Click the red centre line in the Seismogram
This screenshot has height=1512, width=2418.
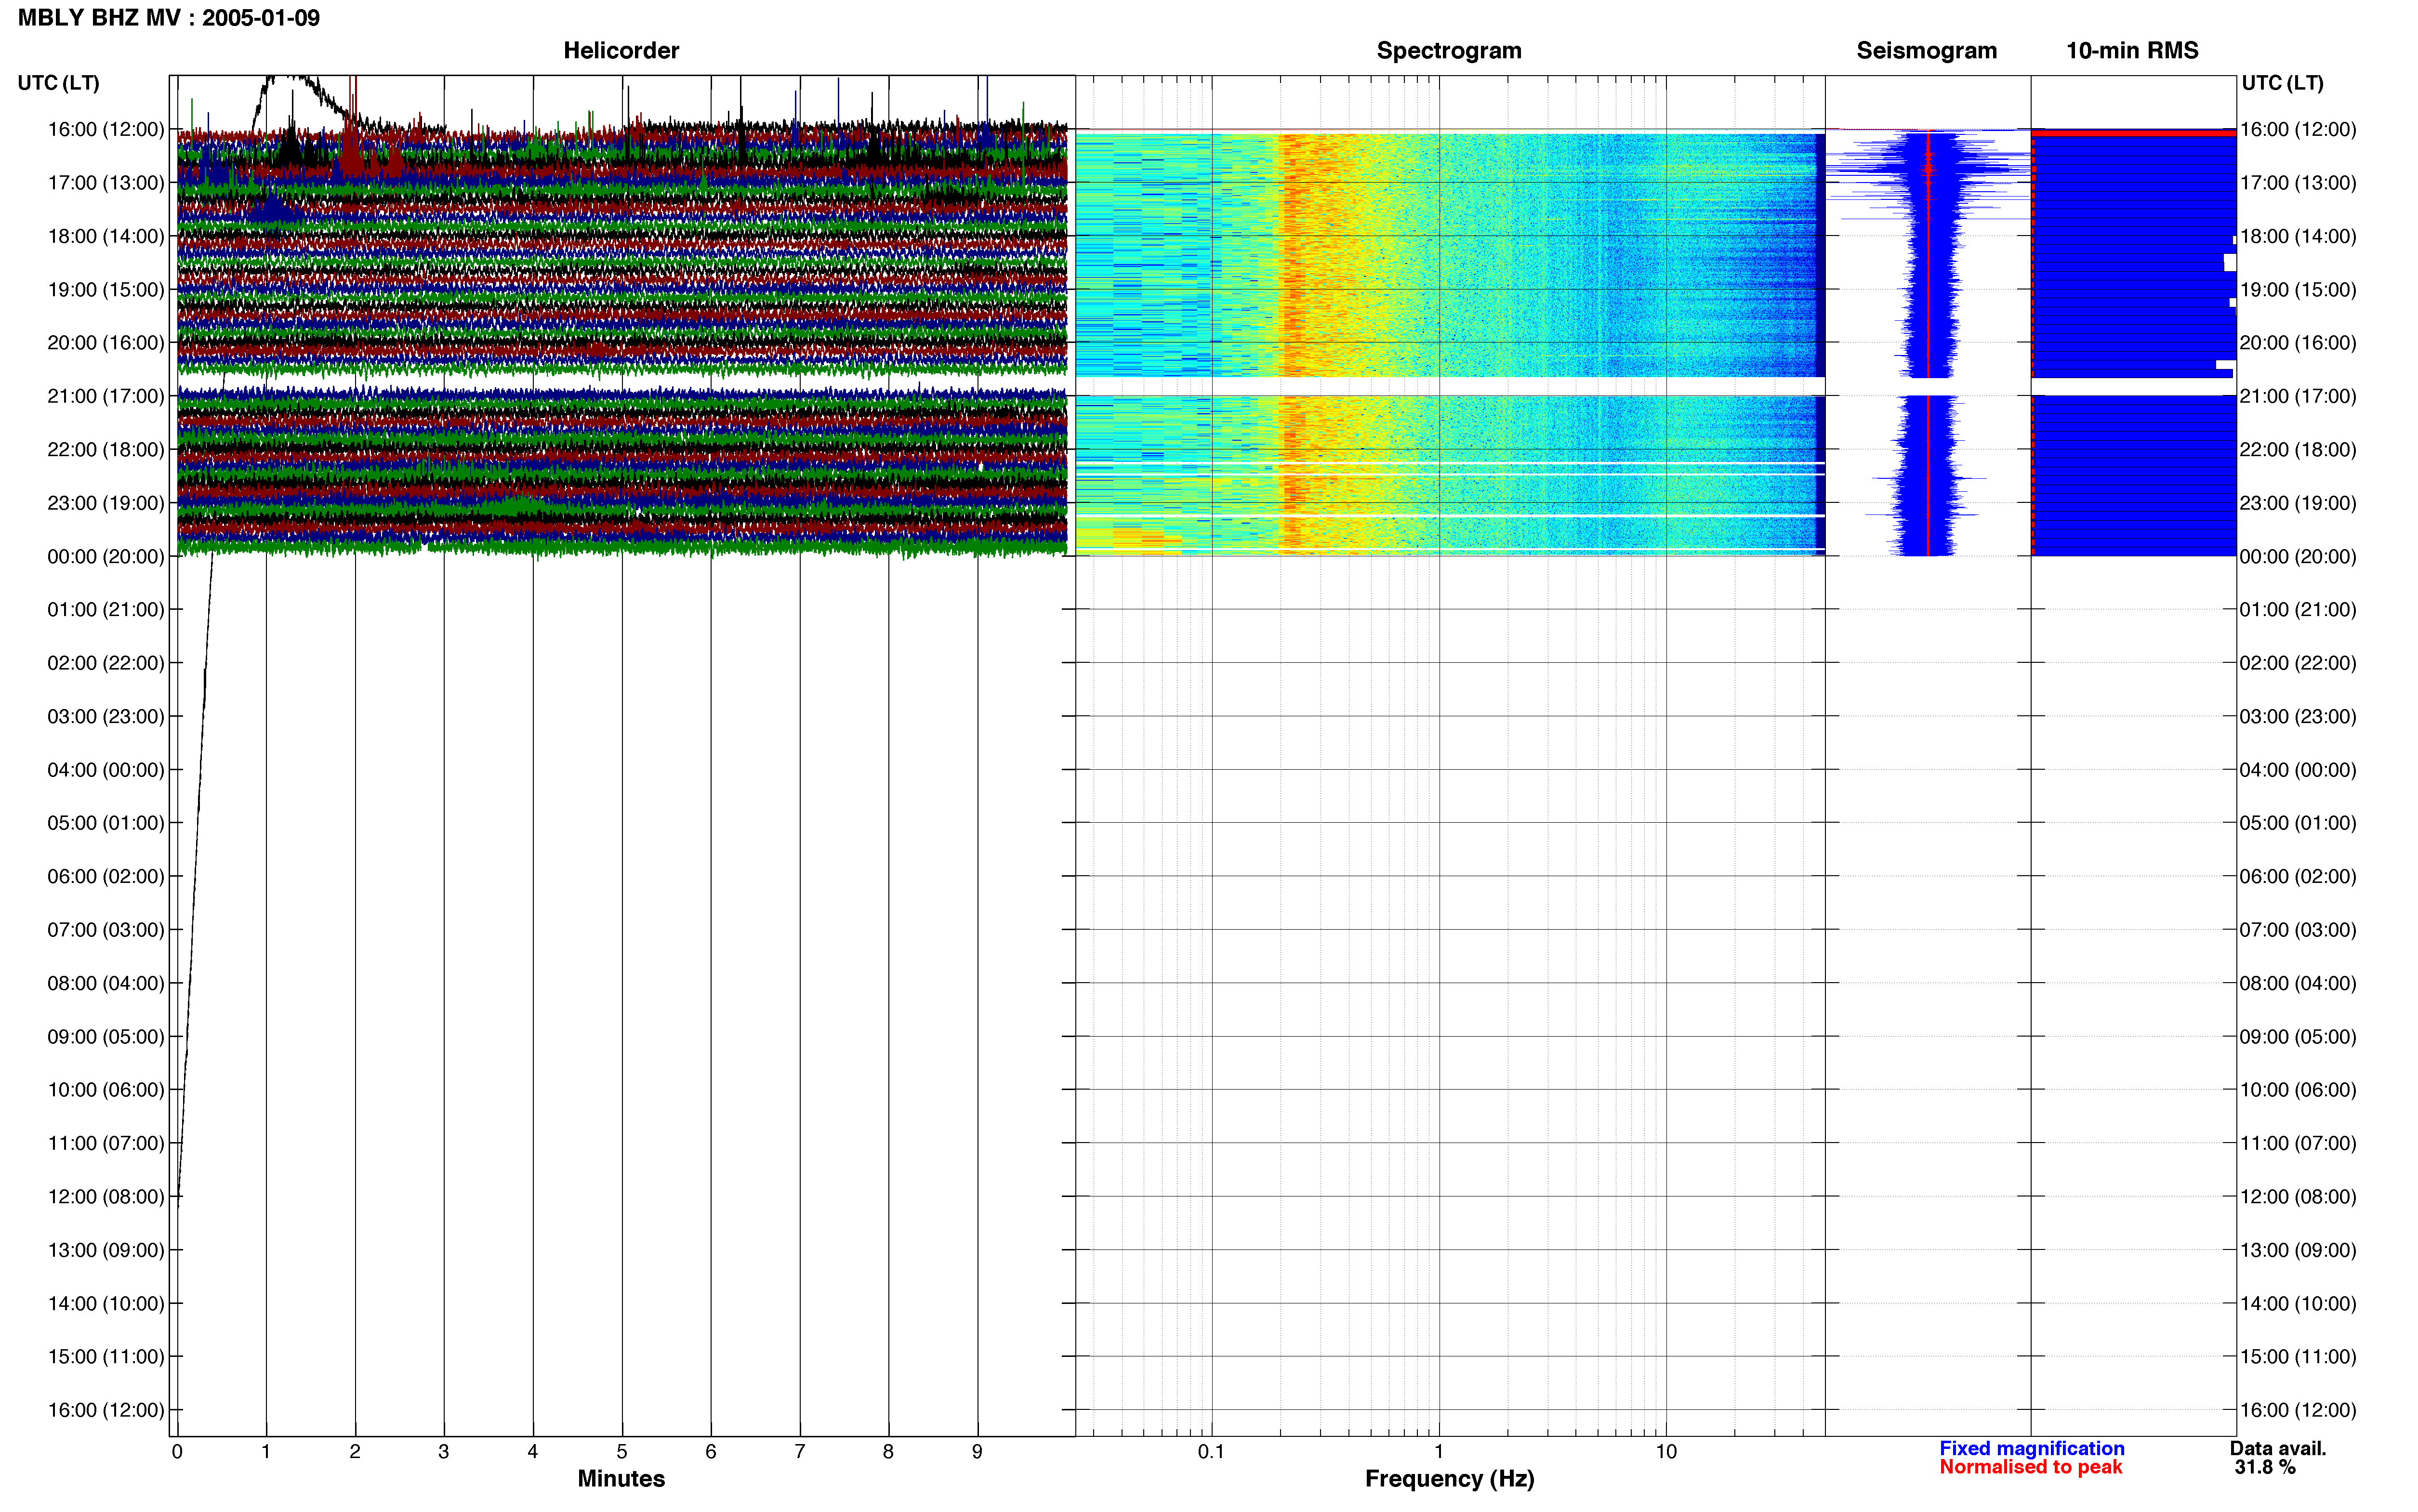point(1928,343)
